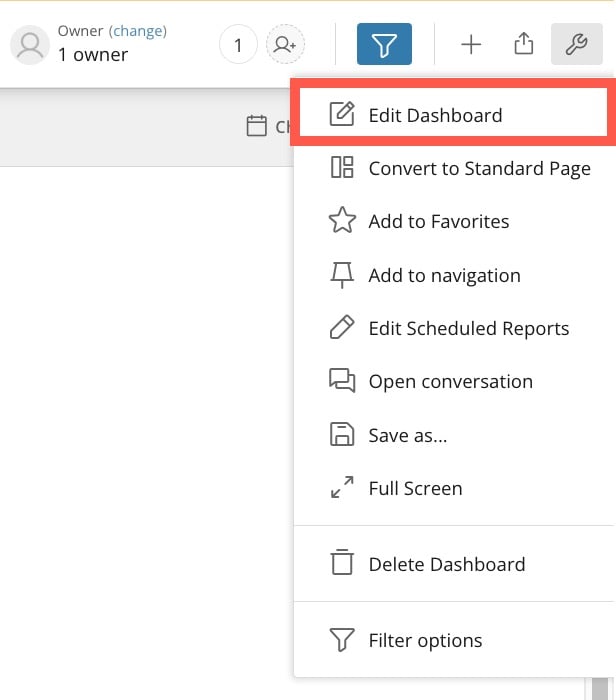Screen dimensions: 616x700
Task: Click the plus add icon in toolbar
Action: pyautogui.click(x=471, y=44)
